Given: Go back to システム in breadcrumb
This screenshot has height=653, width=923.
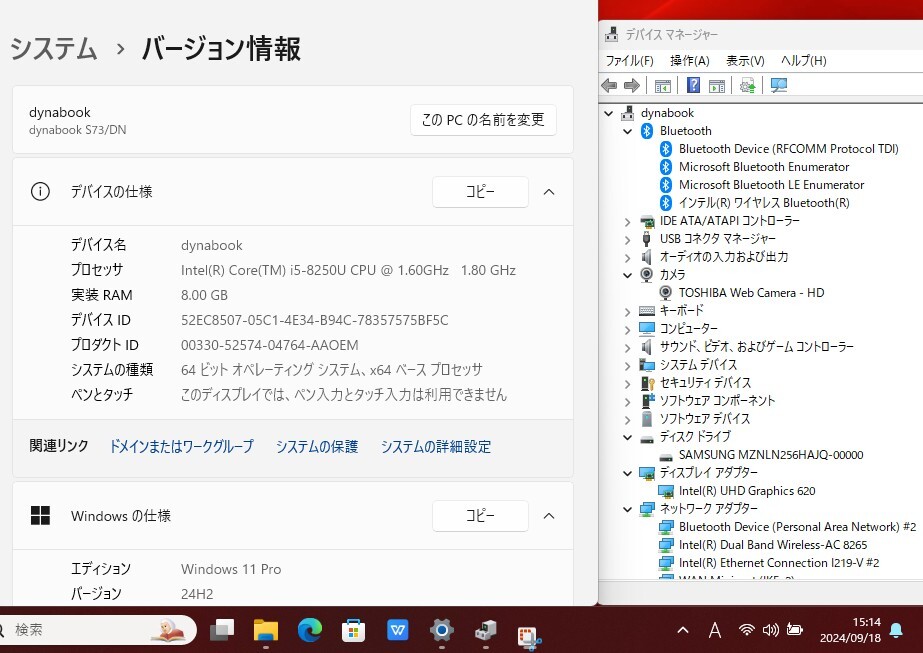Looking at the screenshot, I should pyautogui.click(x=53, y=48).
